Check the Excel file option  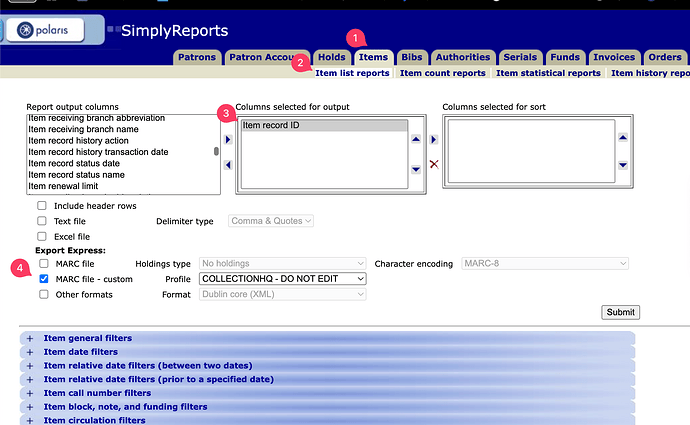42,236
